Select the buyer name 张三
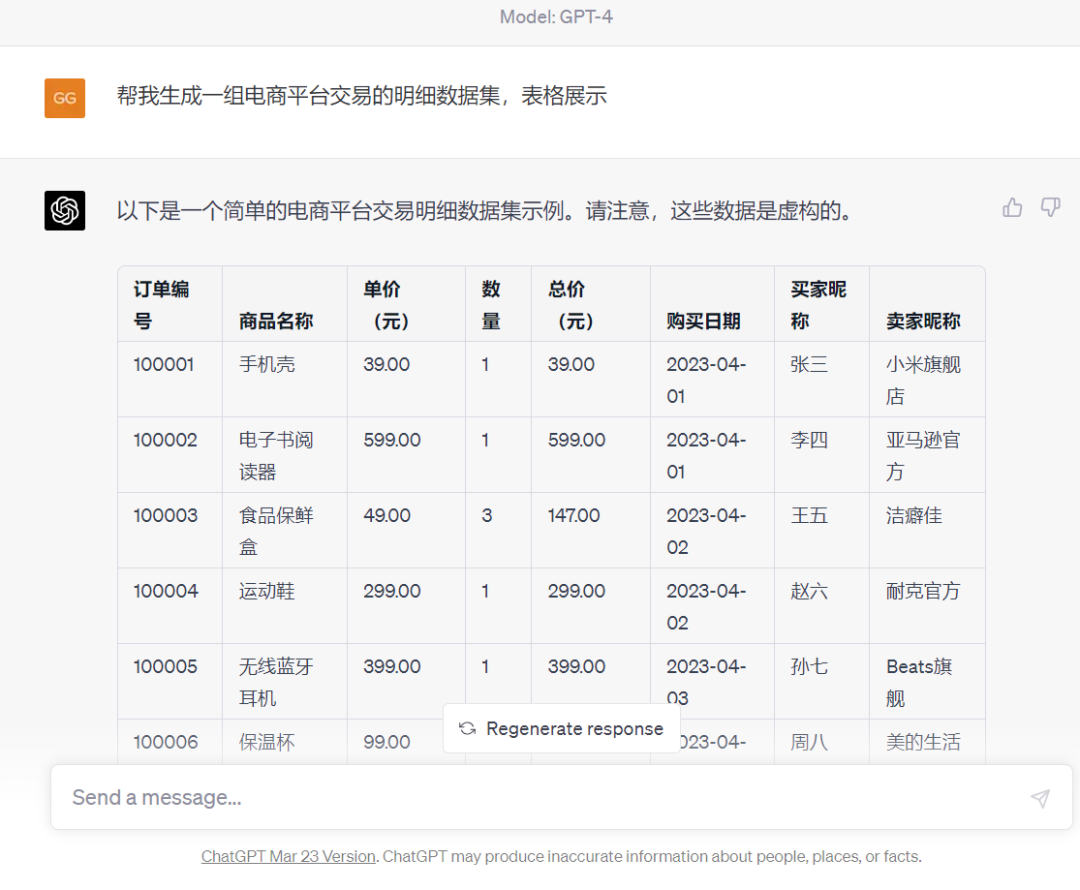Viewport: 1080px width, 890px height. (808, 364)
